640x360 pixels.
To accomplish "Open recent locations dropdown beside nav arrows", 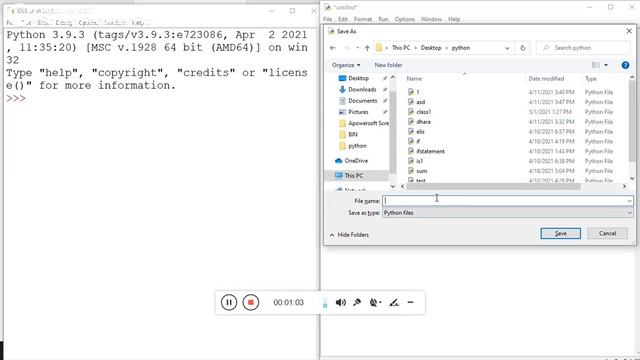I will coord(357,48).
